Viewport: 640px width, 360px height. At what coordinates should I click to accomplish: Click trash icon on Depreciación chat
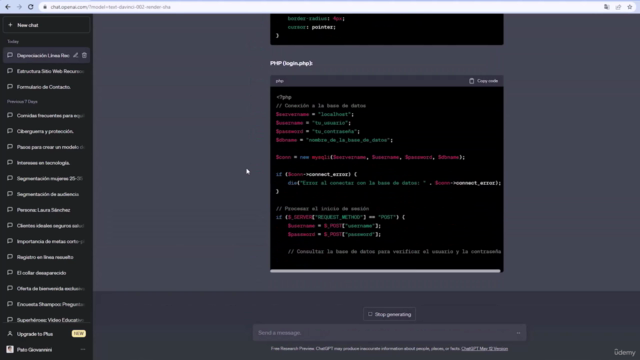pyautogui.click(x=84, y=55)
